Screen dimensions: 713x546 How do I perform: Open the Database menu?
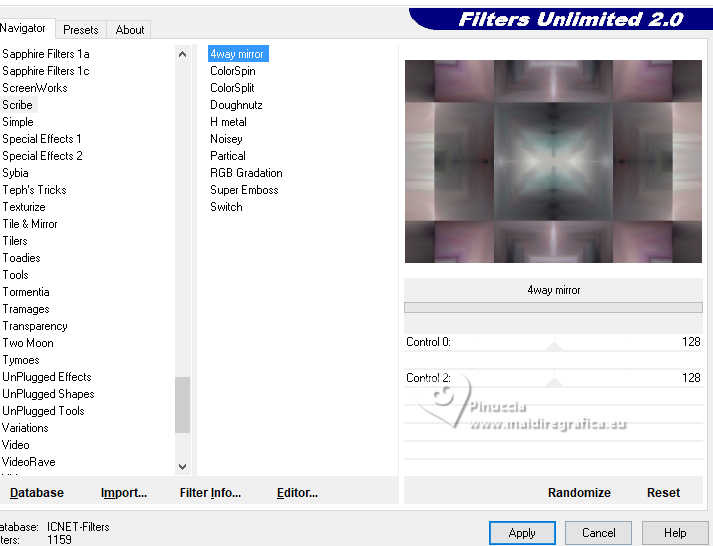[x=37, y=493]
